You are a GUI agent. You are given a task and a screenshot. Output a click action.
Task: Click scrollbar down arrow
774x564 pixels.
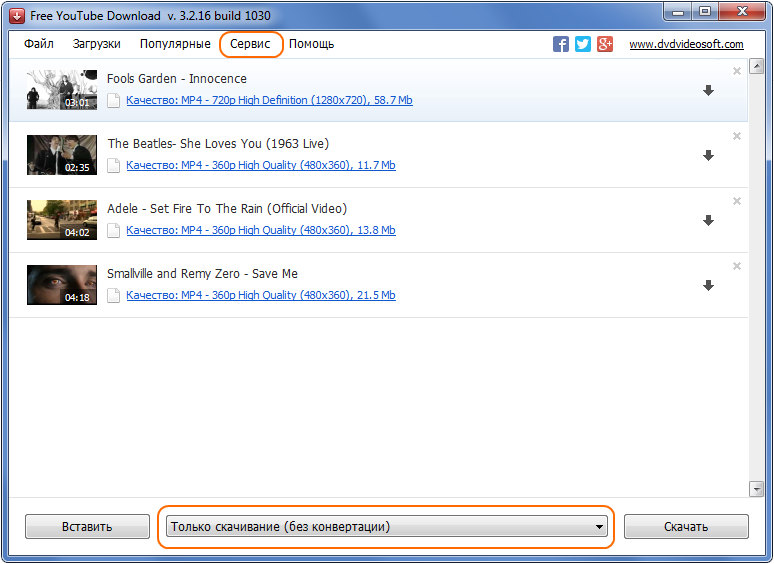[756, 489]
